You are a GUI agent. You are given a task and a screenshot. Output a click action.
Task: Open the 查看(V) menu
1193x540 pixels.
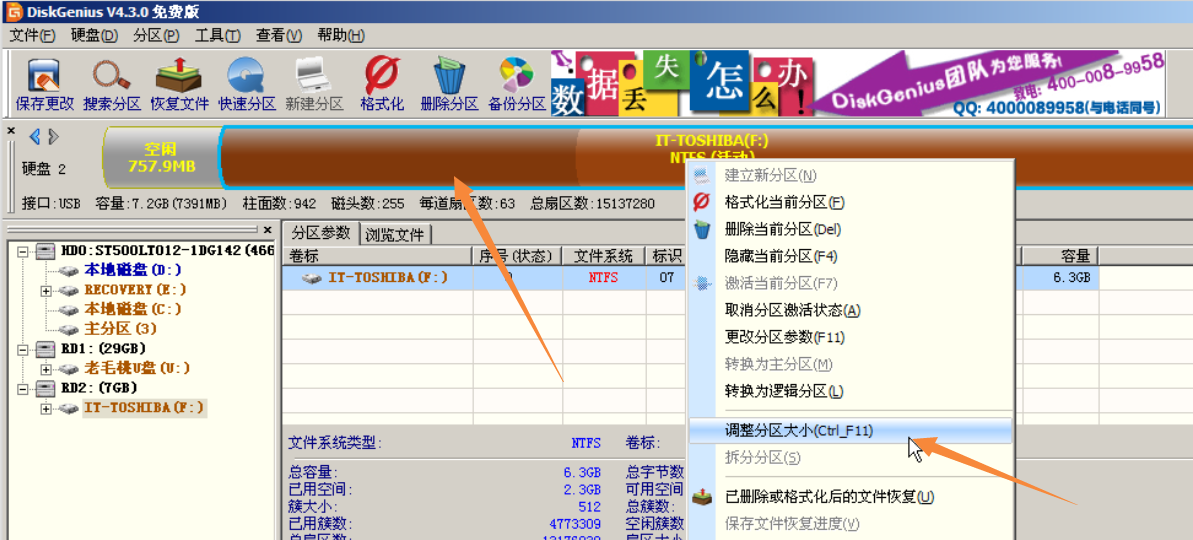click(x=279, y=36)
